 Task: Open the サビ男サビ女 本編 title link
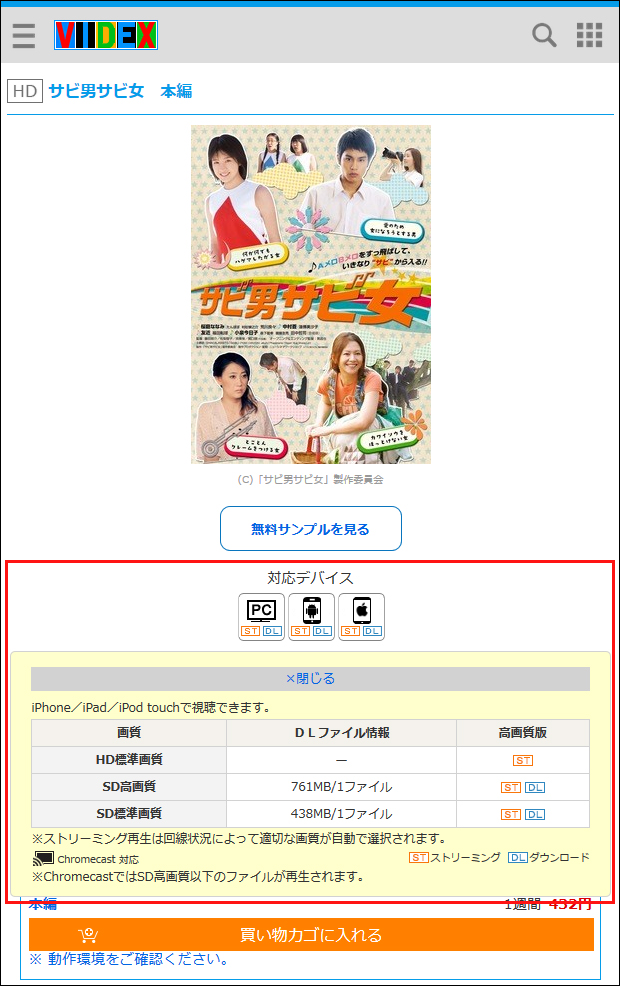[120, 91]
